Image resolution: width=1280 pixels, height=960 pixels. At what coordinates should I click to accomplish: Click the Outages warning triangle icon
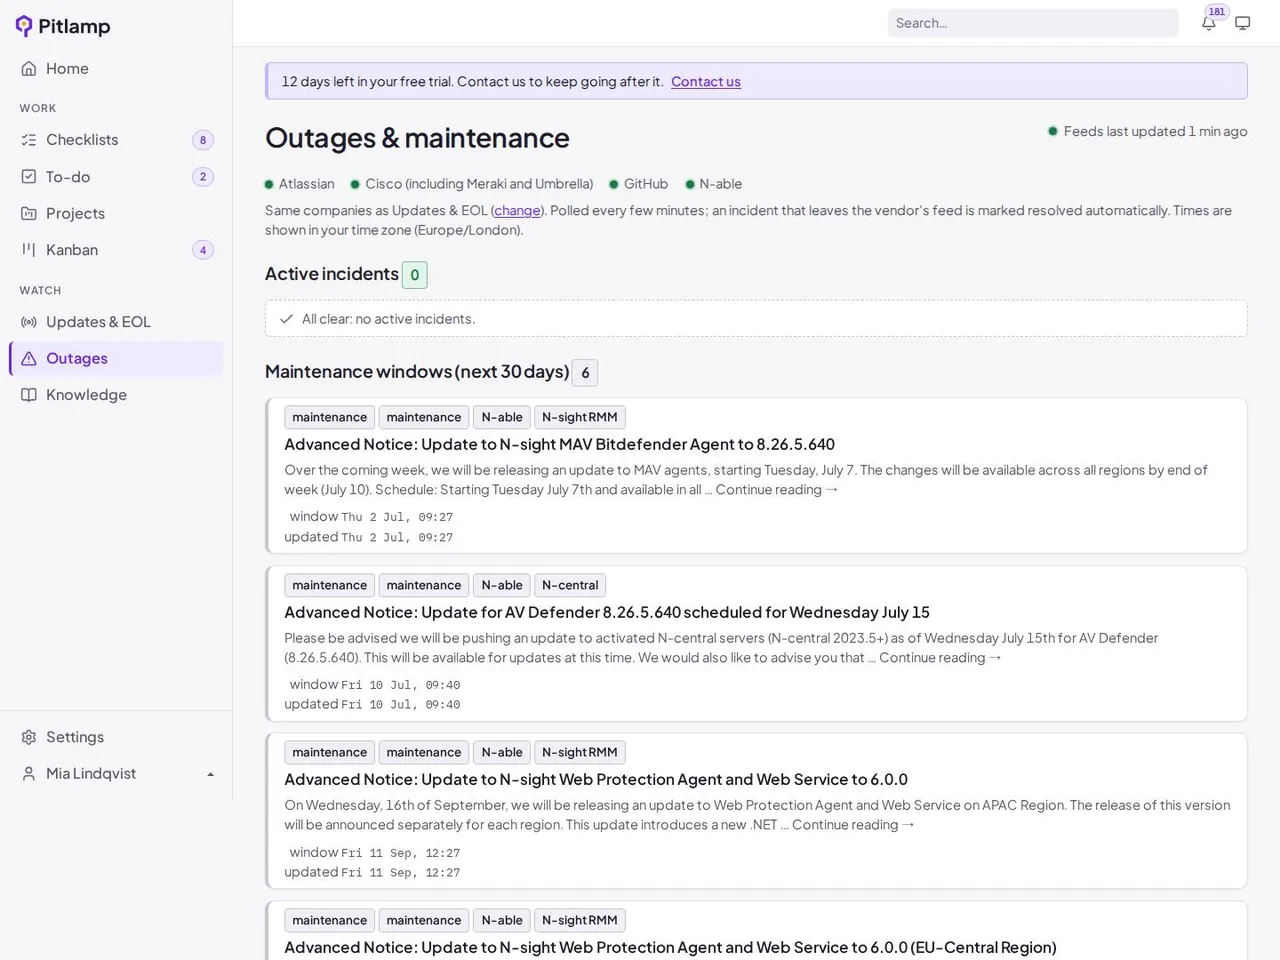point(29,358)
